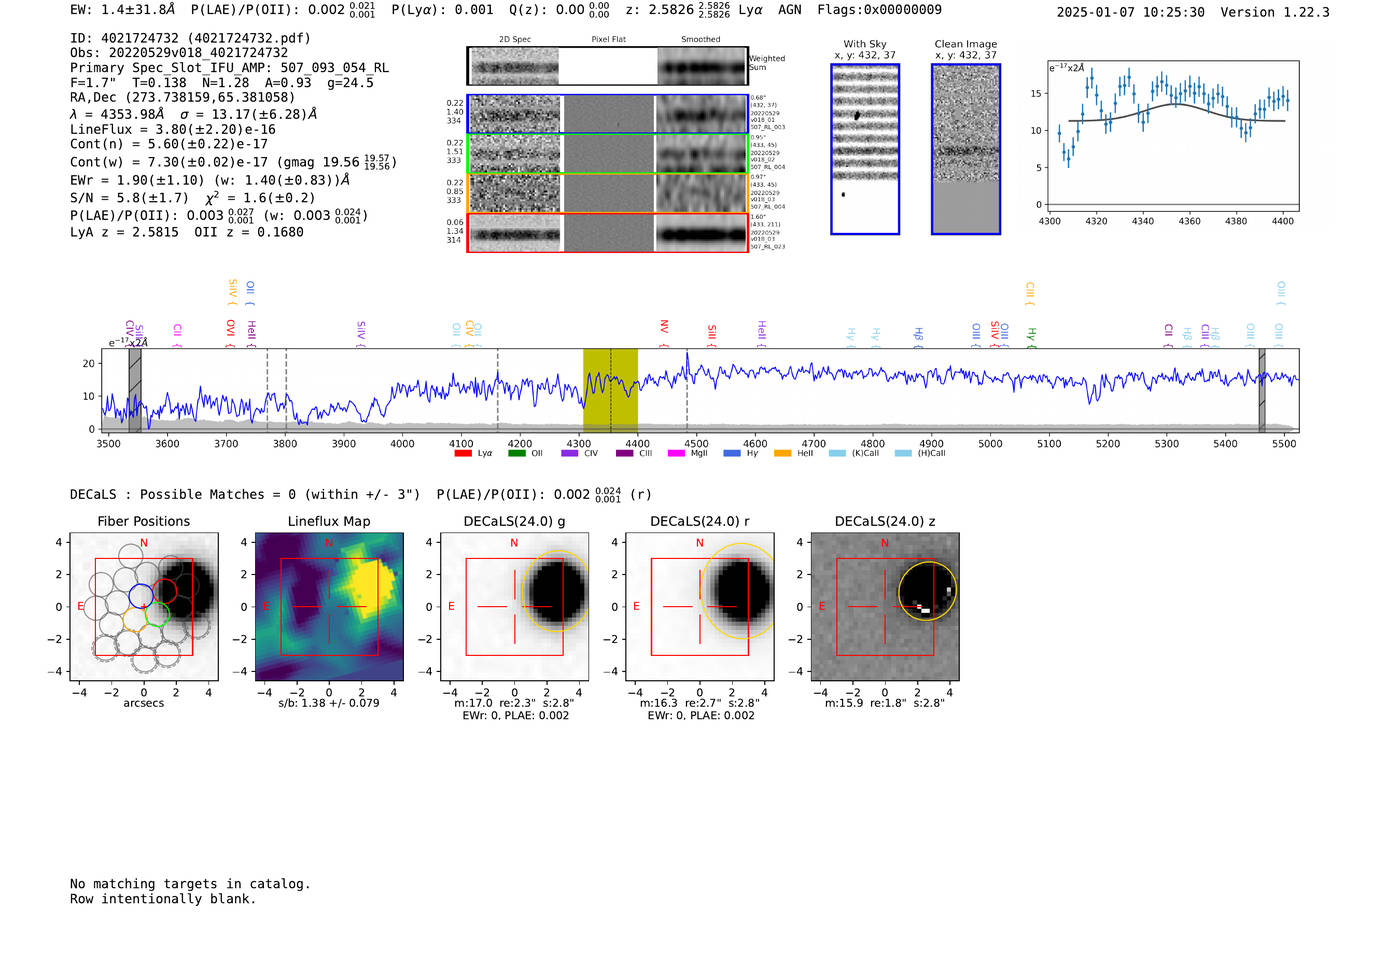The height and width of the screenshot is (953, 1400).
Task: Click the Weighted Sum 2D spectrum strip
Action: click(608, 66)
